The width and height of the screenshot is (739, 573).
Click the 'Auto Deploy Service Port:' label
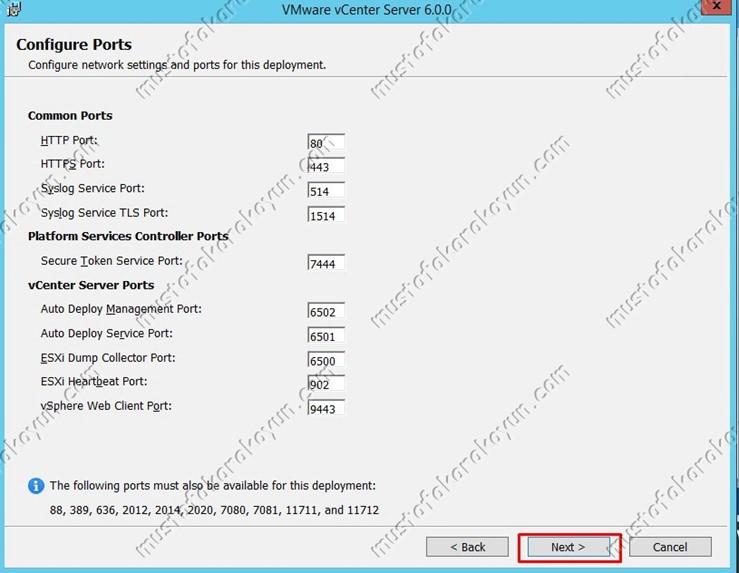point(107,334)
